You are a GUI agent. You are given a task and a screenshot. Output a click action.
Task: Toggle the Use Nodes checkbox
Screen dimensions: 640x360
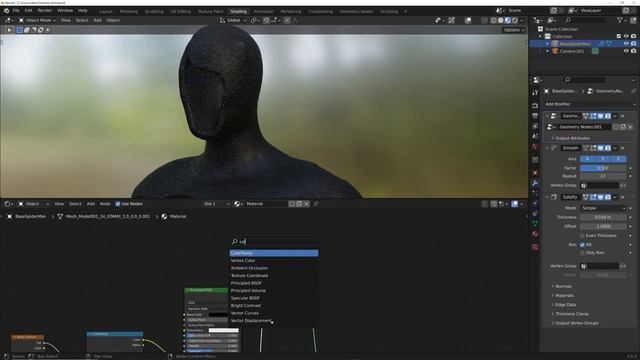(x=118, y=203)
